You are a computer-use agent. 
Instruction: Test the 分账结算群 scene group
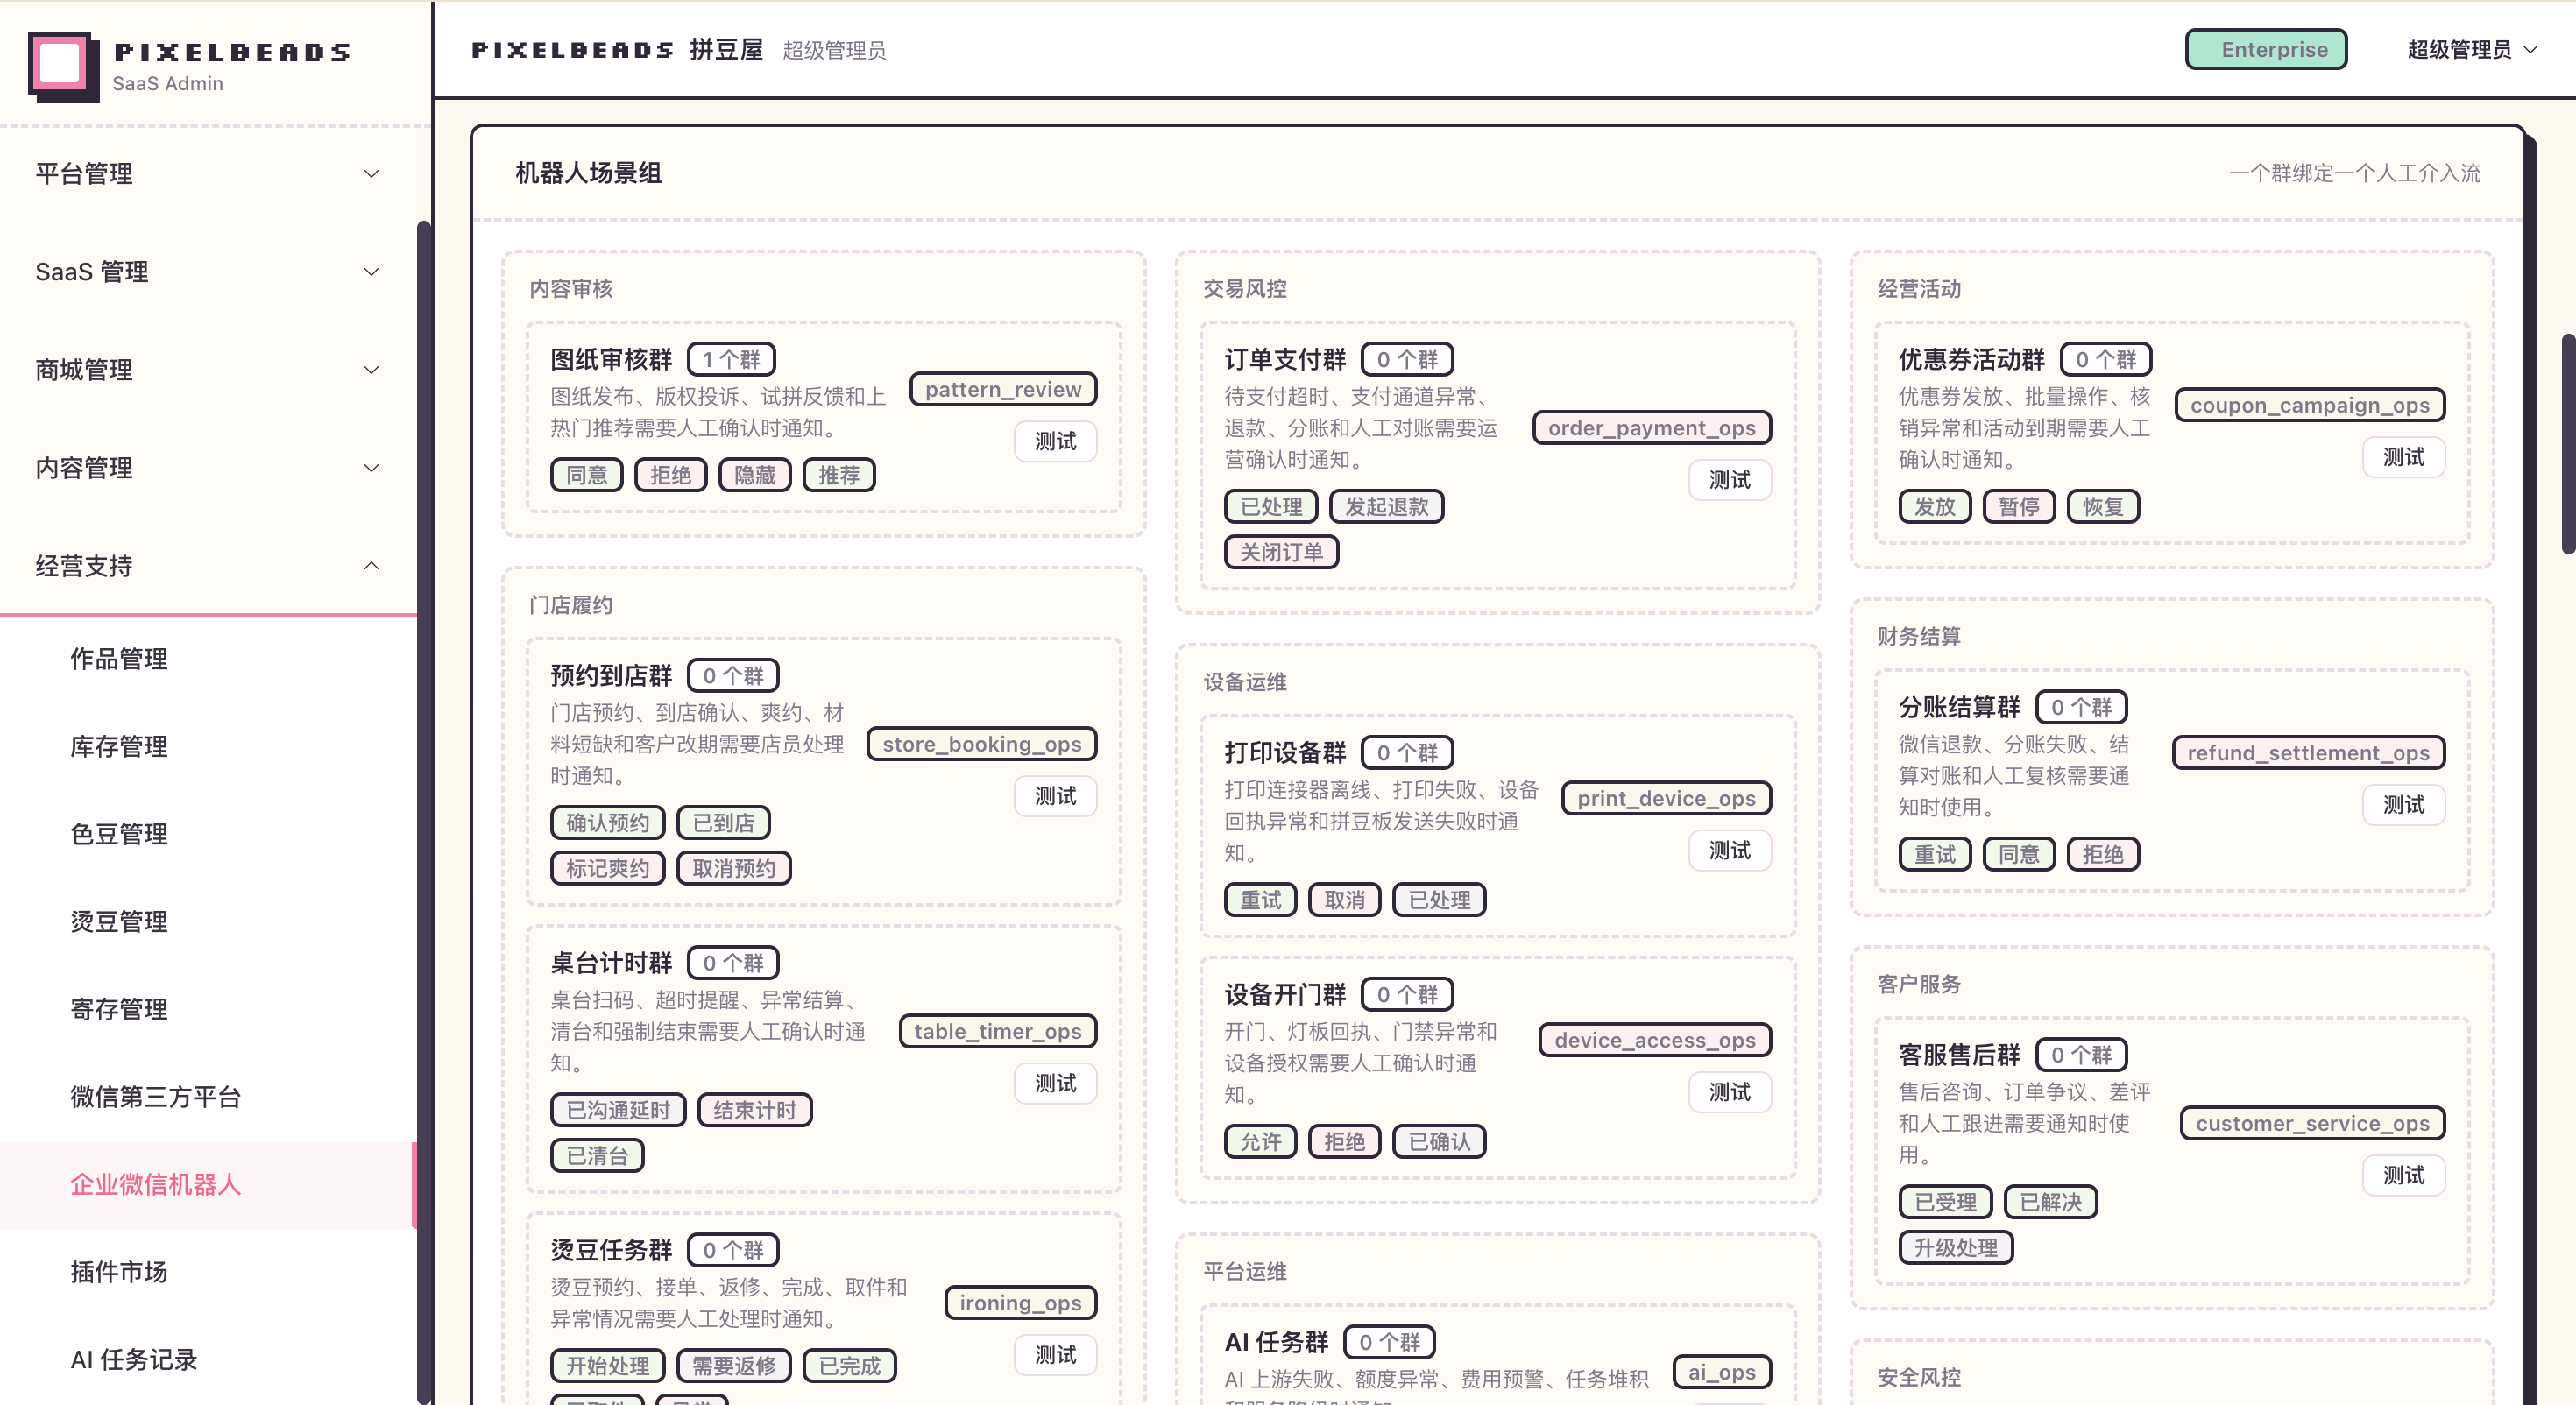(x=2403, y=805)
